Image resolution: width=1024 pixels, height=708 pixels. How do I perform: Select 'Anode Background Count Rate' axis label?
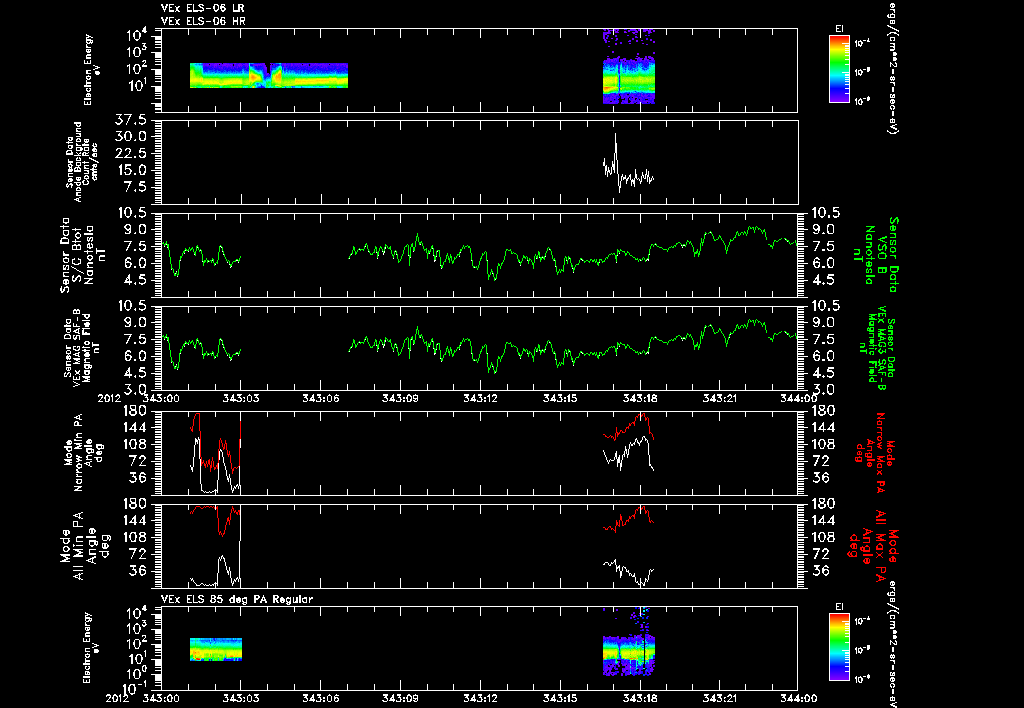pyautogui.click(x=82, y=162)
